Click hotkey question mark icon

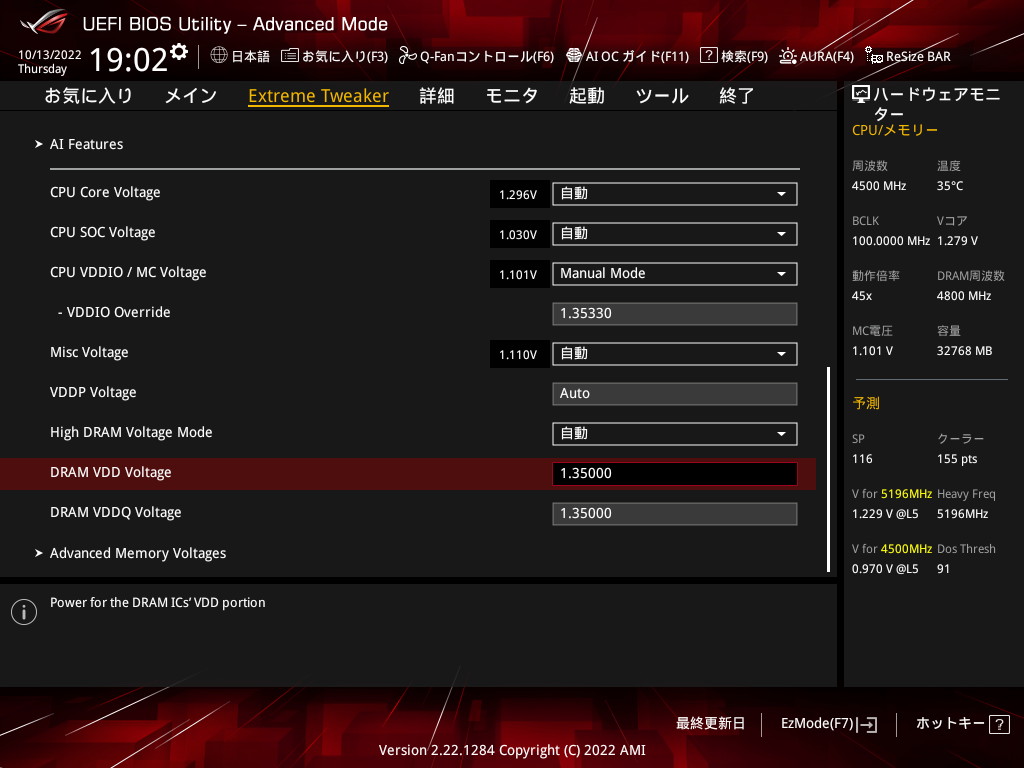(999, 724)
